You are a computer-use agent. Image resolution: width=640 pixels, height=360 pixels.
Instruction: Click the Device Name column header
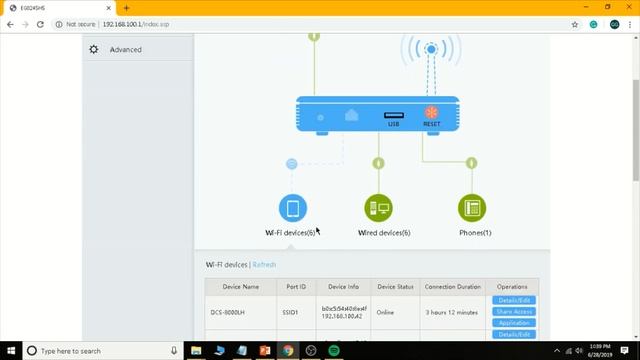[x=240, y=287]
